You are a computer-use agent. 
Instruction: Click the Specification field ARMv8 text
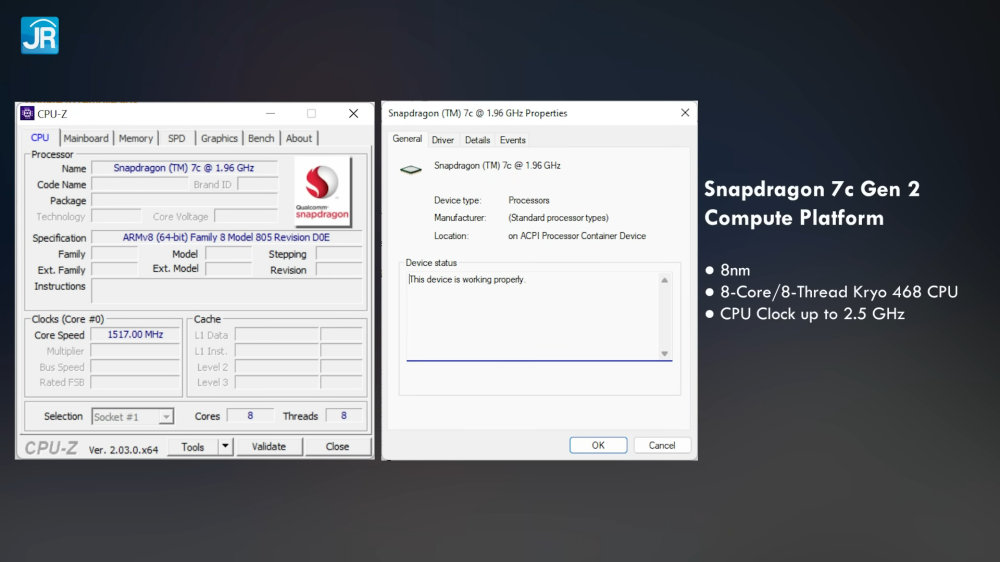pos(226,237)
